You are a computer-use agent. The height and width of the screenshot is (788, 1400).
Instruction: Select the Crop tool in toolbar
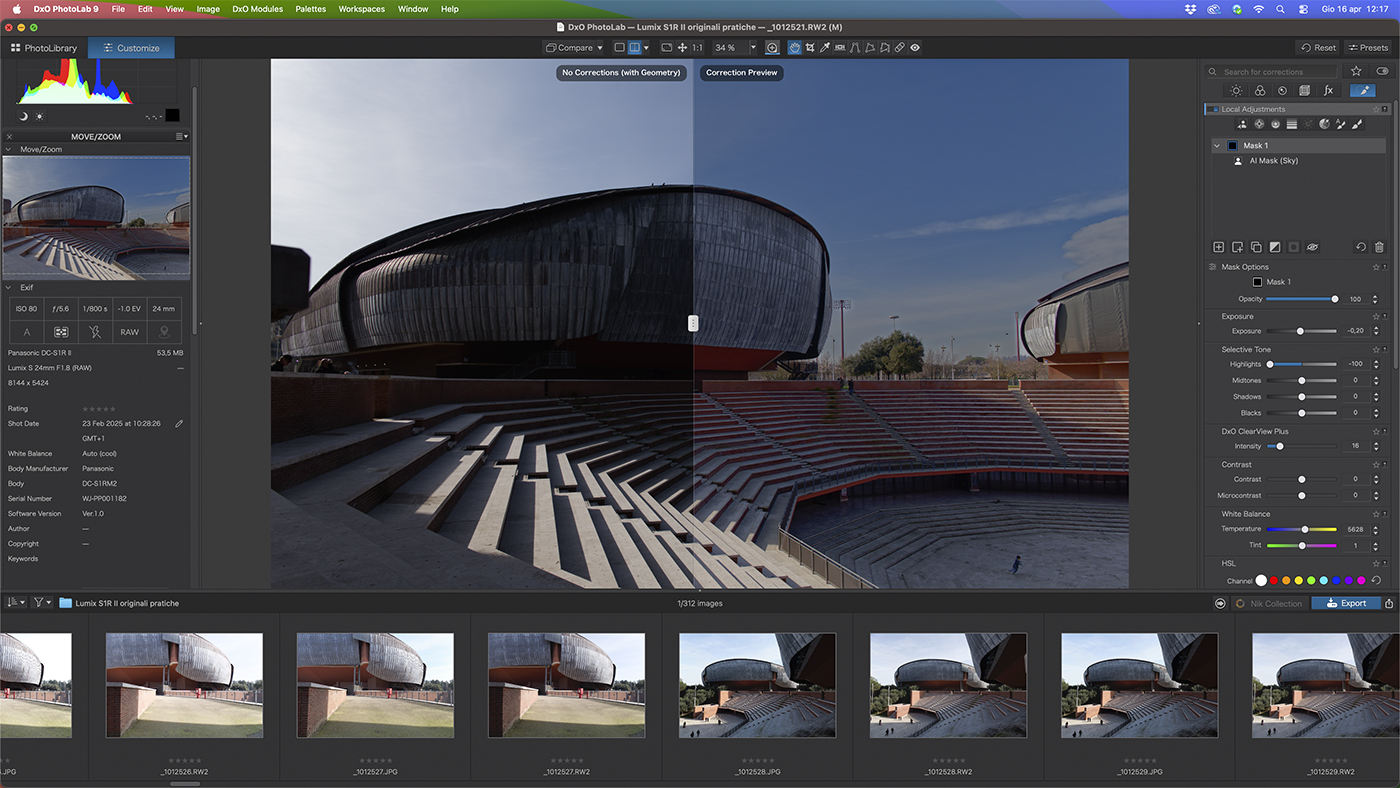808,48
